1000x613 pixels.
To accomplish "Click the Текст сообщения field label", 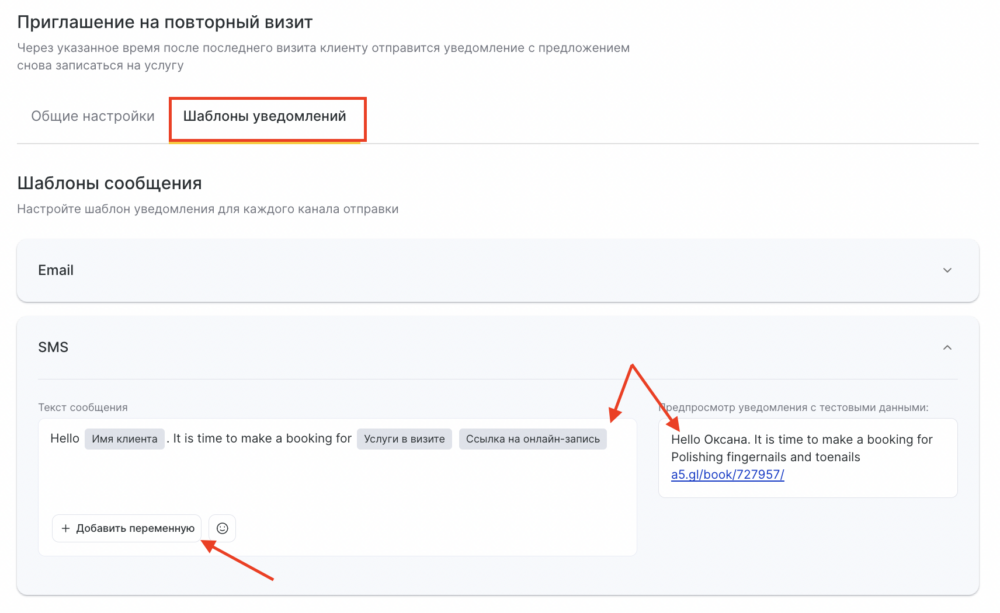I will (x=83, y=407).
